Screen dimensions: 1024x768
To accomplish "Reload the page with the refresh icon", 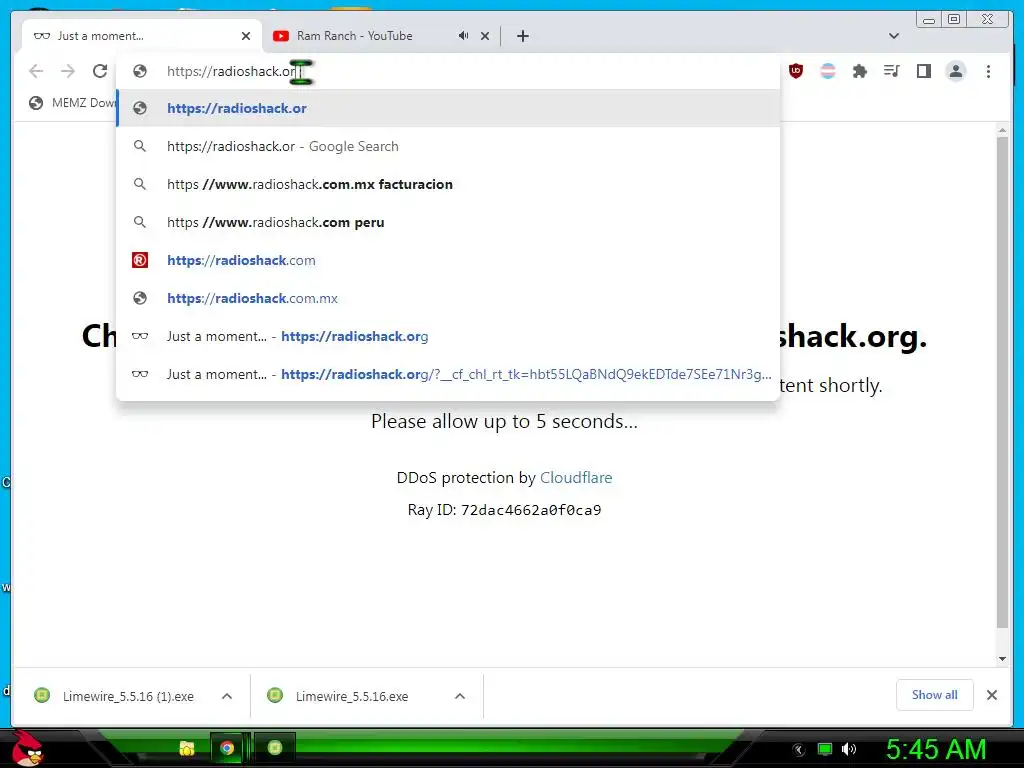I will 100,71.
